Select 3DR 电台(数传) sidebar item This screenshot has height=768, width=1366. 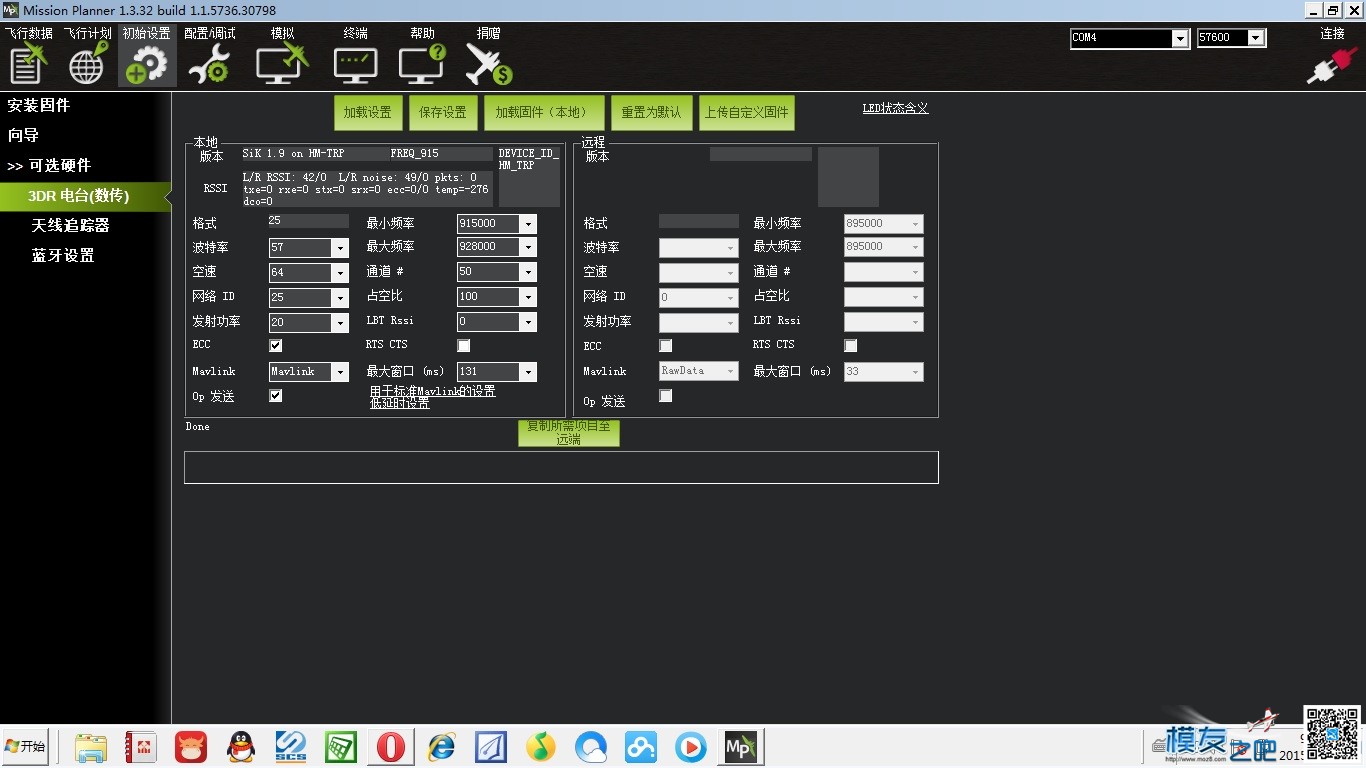pyautogui.click(x=81, y=196)
